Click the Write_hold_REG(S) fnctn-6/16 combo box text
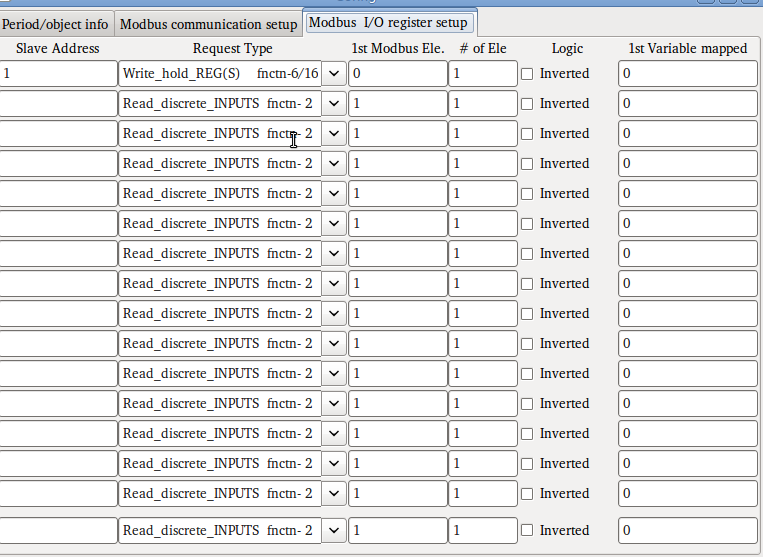The width and height of the screenshot is (763, 557). [220, 73]
